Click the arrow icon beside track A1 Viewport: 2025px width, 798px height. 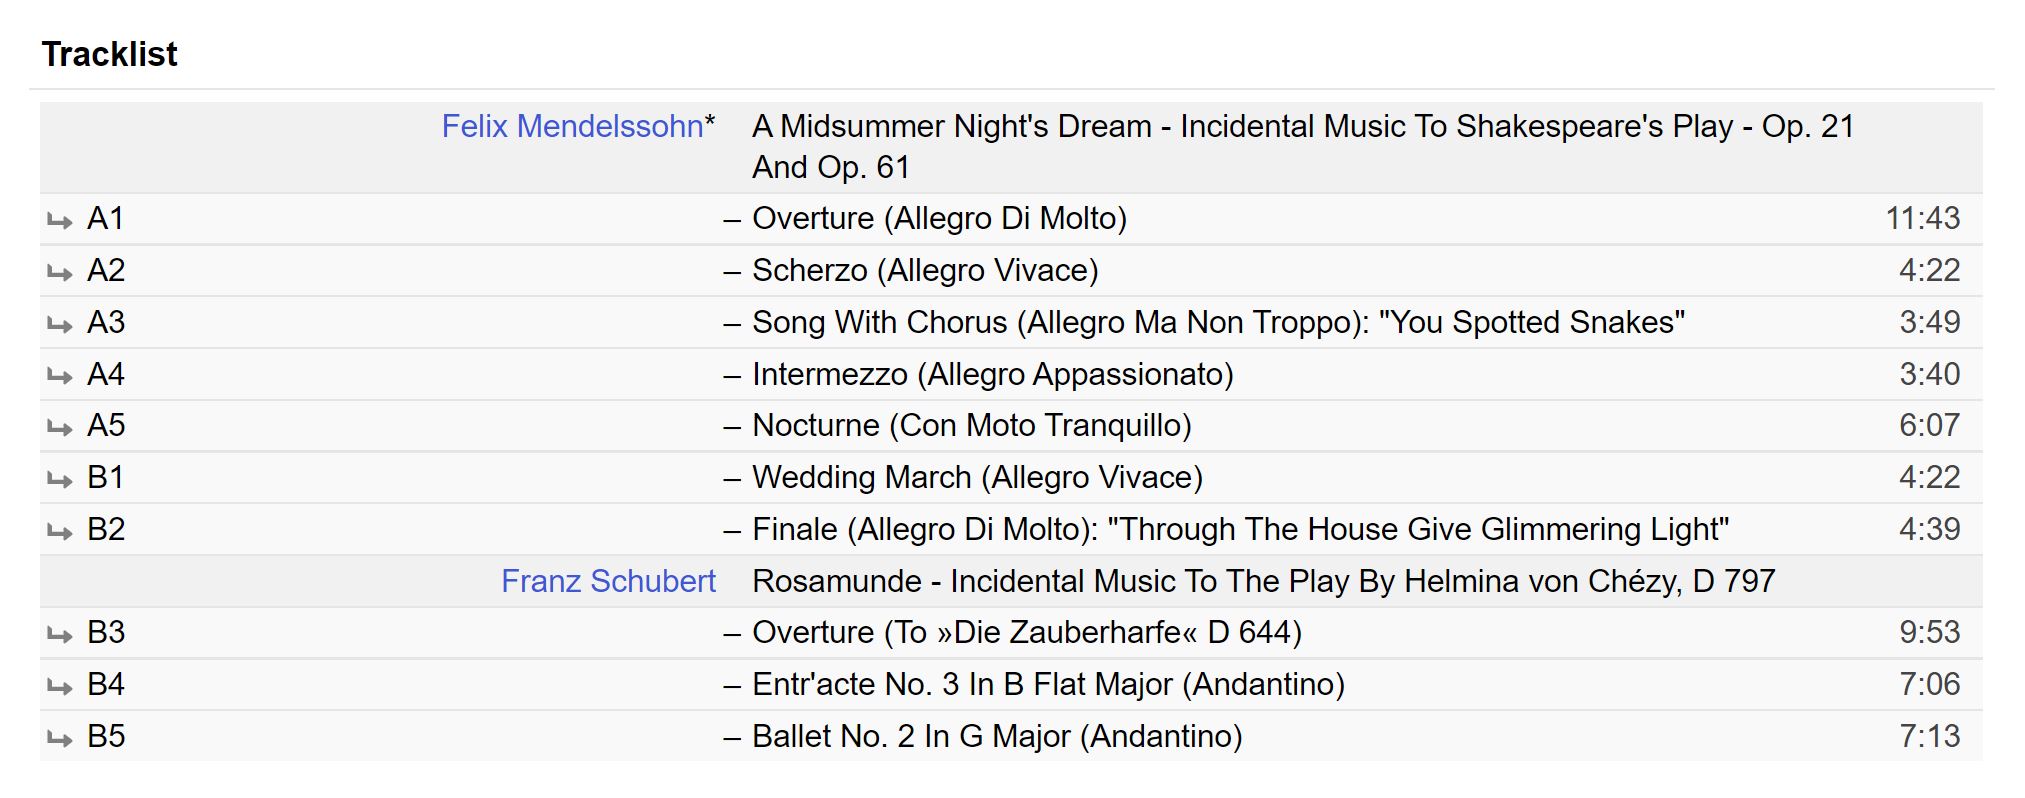click(x=60, y=221)
